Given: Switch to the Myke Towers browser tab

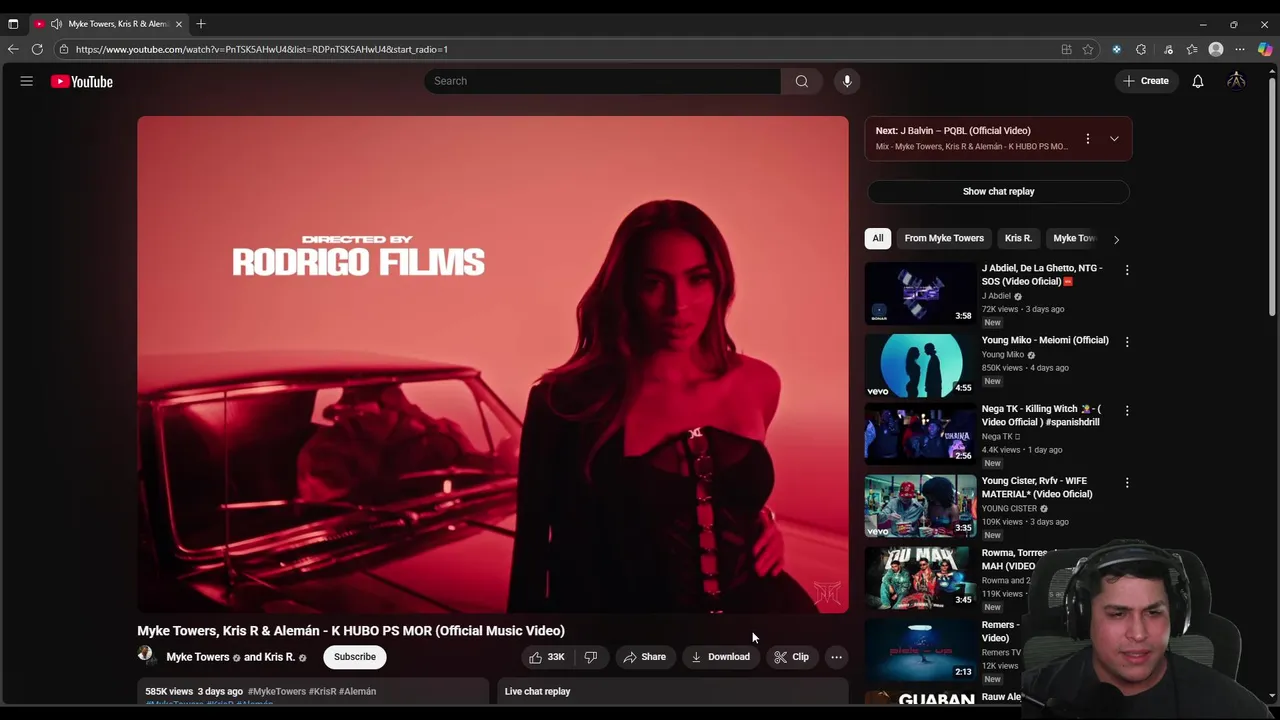Looking at the screenshot, I should (110, 24).
